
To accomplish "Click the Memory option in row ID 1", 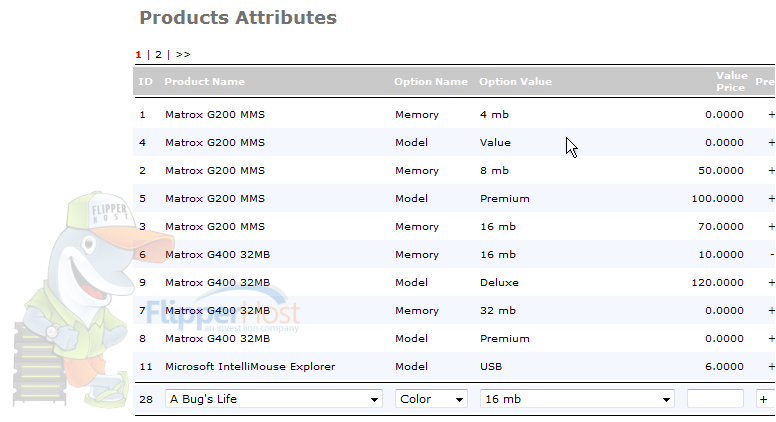I will [x=417, y=114].
